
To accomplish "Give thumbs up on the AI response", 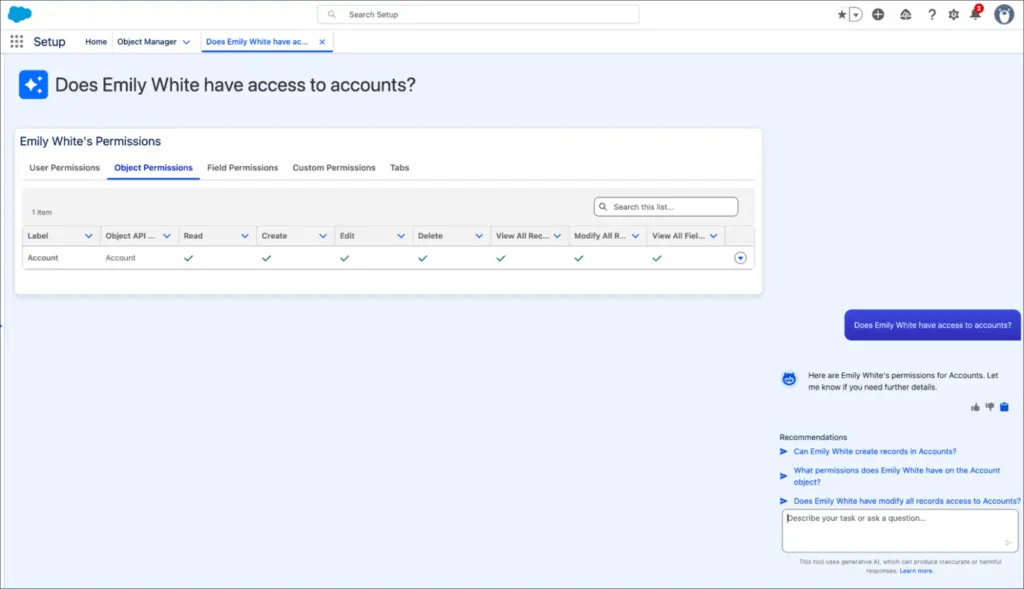I will click(x=975, y=407).
